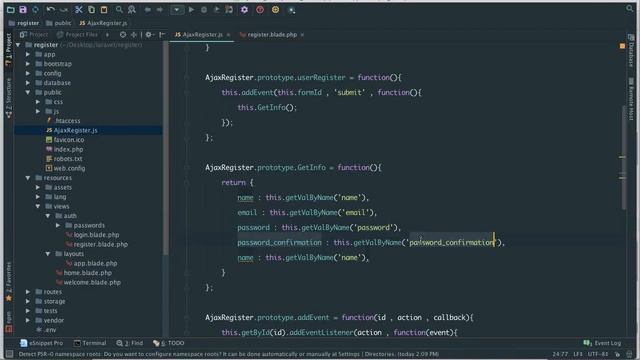This screenshot has width=640, height=360.
Task: Collapse the public folder
Action: pos(28,93)
